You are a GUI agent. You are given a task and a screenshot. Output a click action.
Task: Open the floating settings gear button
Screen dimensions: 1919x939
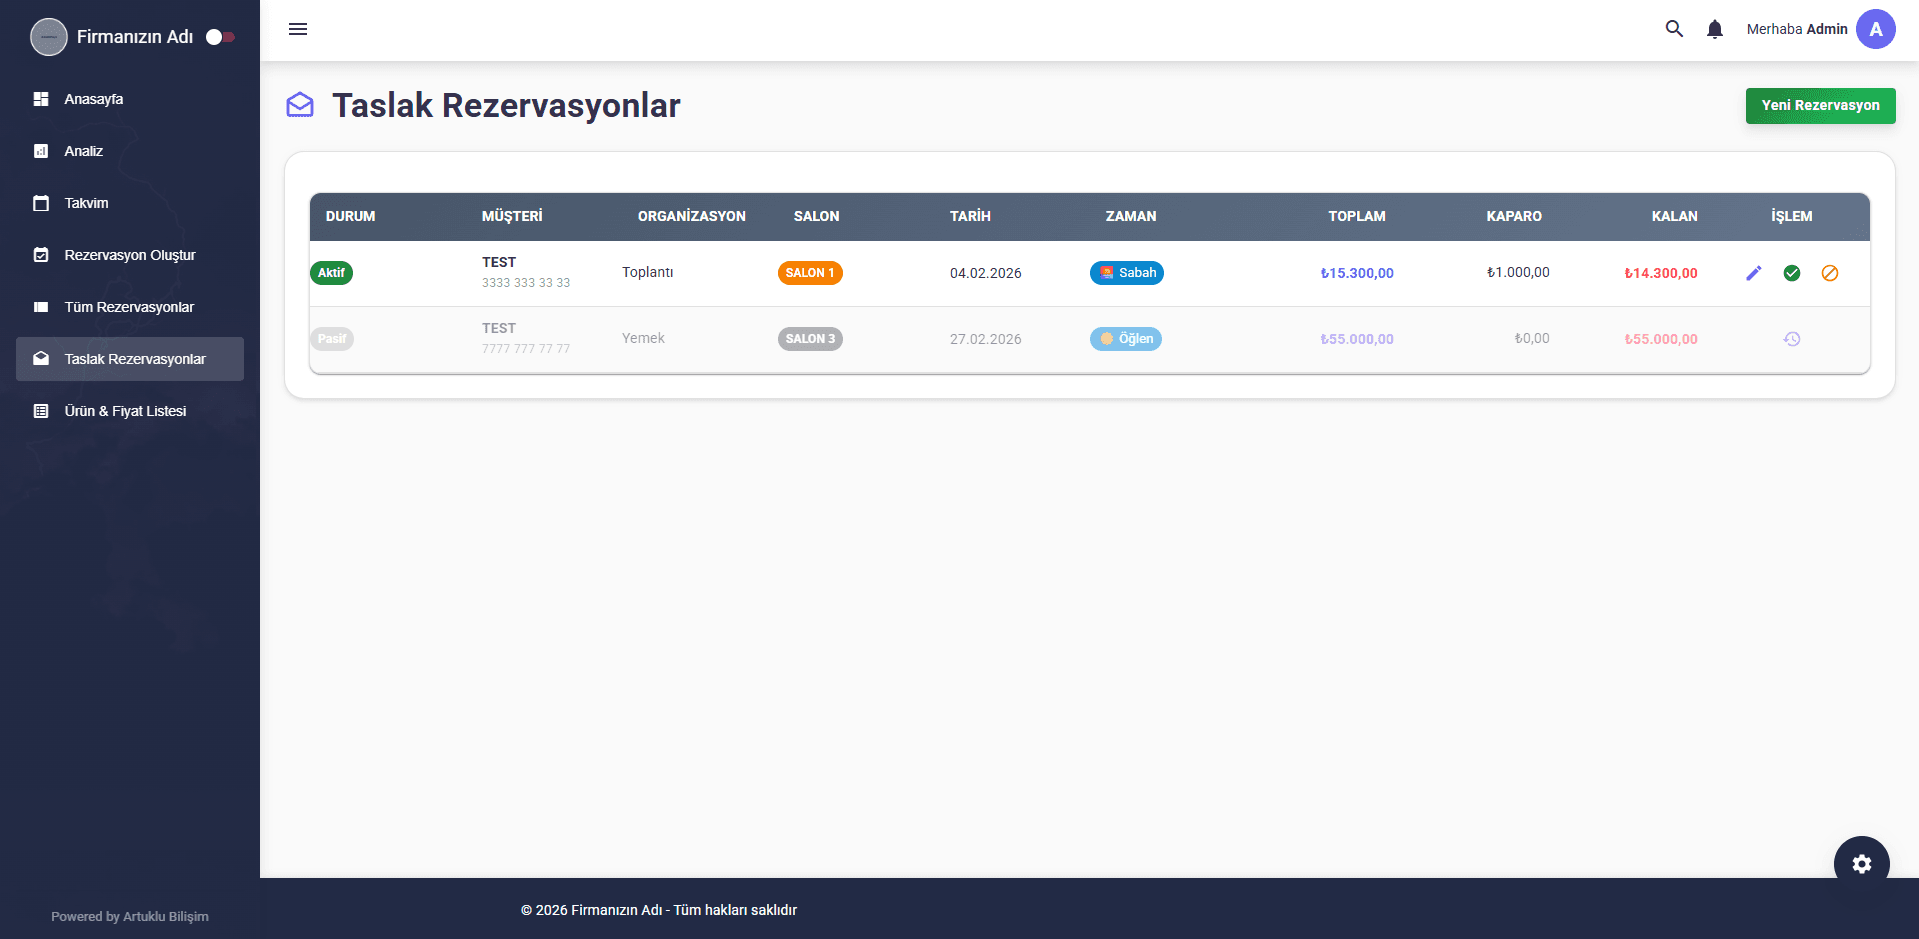point(1861,863)
